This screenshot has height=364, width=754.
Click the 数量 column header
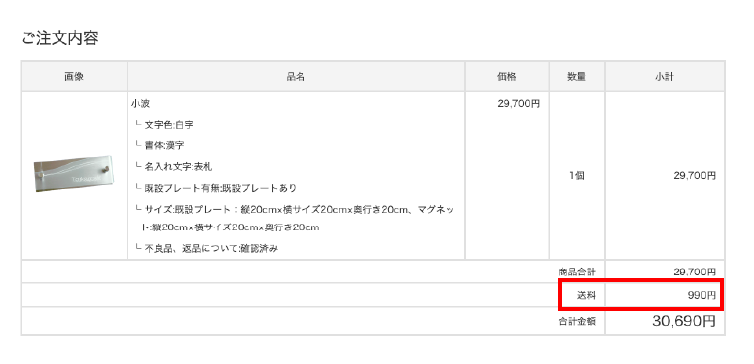577,76
